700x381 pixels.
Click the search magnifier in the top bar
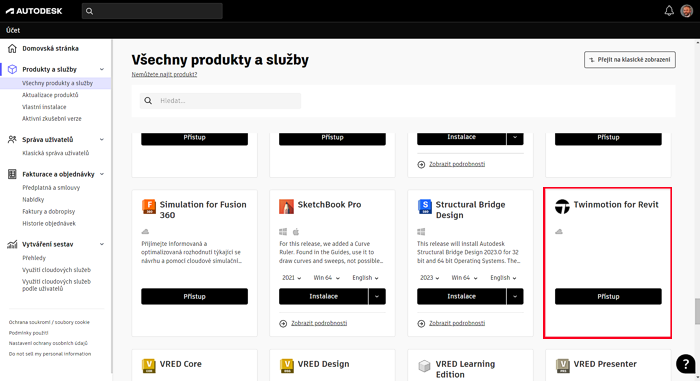coord(89,11)
